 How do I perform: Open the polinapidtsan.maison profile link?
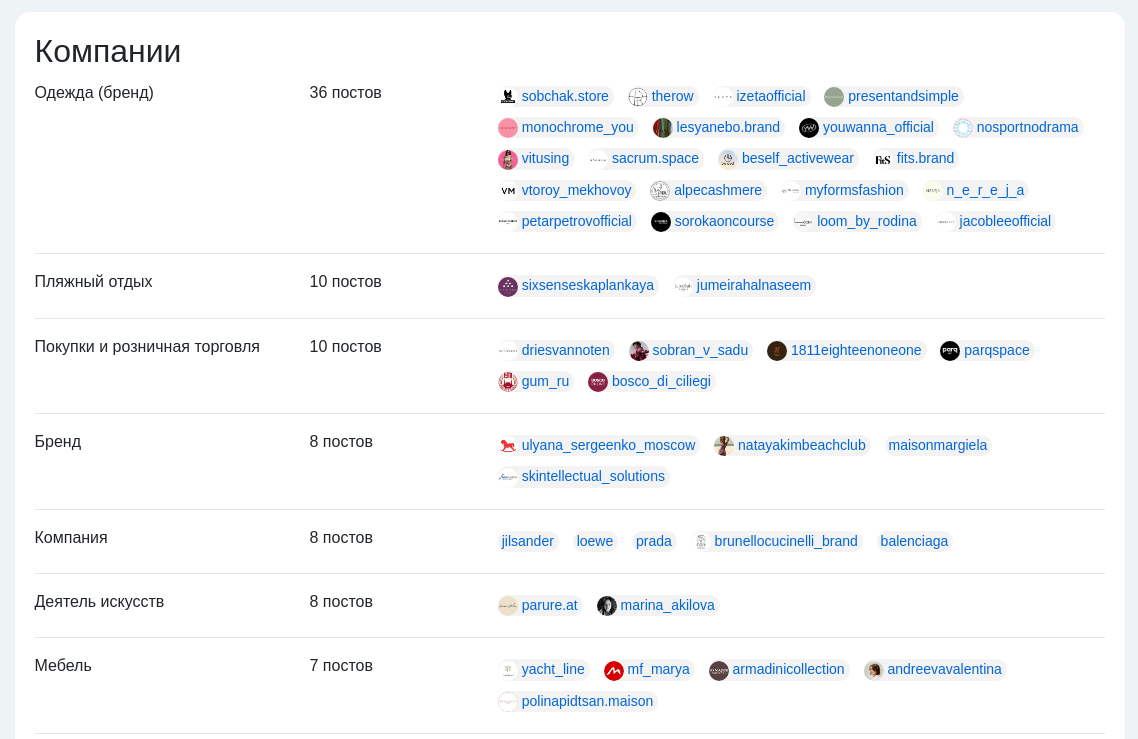pos(587,701)
